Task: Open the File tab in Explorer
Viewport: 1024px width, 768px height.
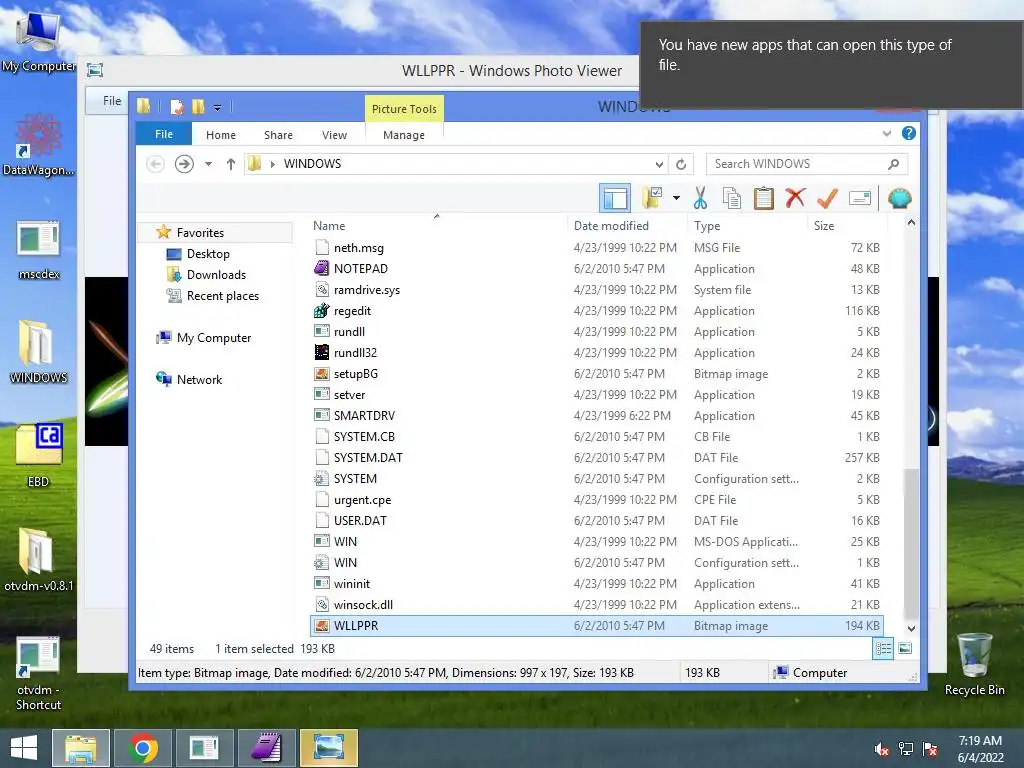Action: click(x=164, y=134)
